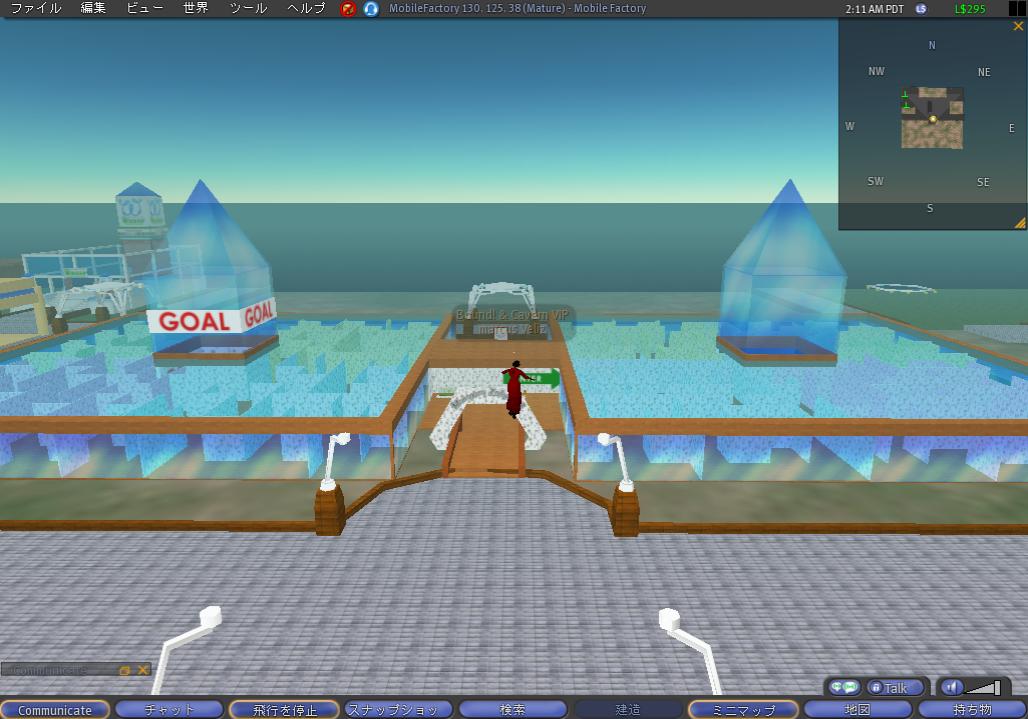Open the ファイル menu
The height and width of the screenshot is (719, 1028).
point(36,8)
